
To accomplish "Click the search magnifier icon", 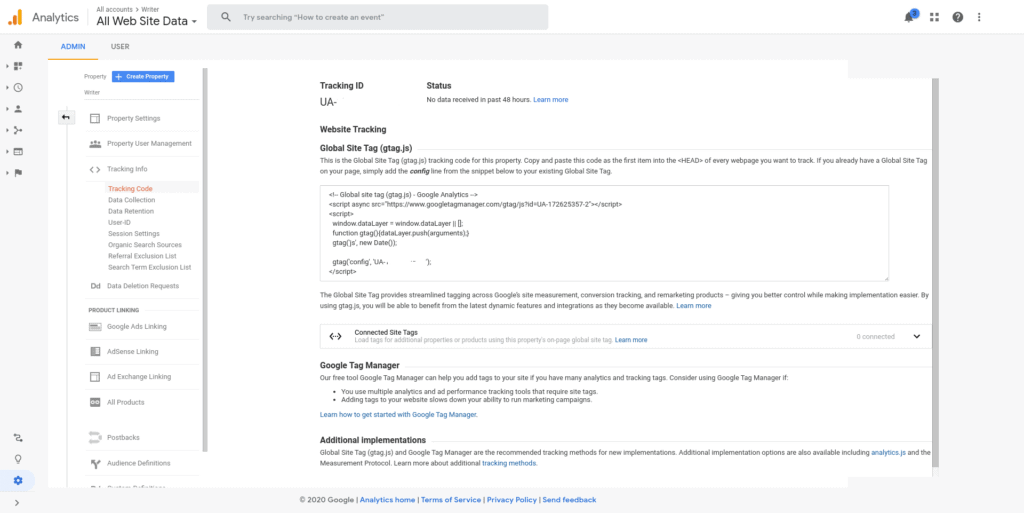I will click(x=226, y=17).
